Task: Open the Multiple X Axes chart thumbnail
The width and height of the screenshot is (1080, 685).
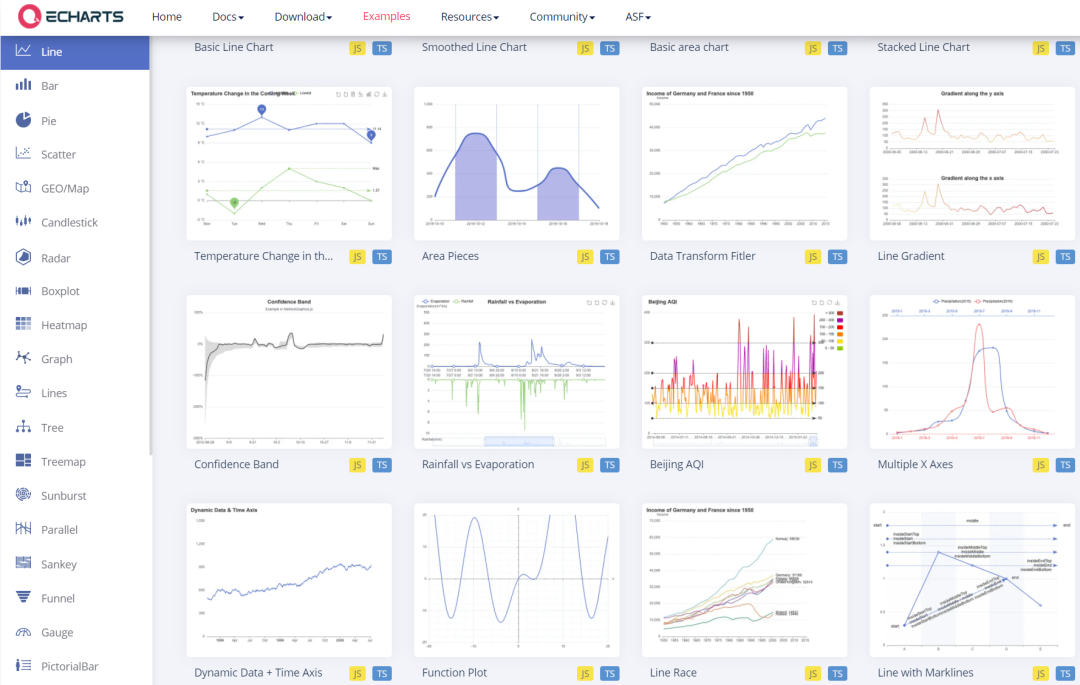Action: [x=972, y=372]
